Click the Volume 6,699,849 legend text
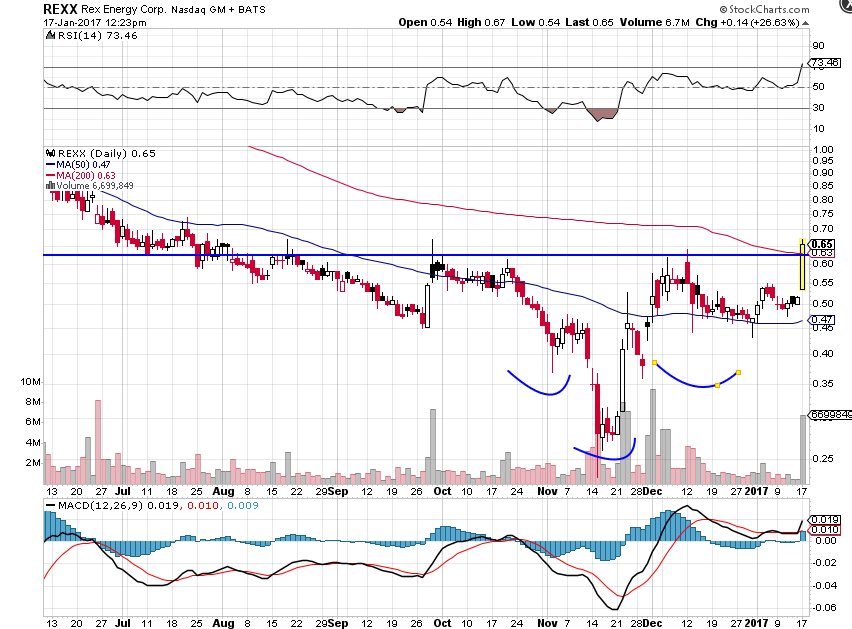Screen dimensions: 852x629 (x=95, y=186)
